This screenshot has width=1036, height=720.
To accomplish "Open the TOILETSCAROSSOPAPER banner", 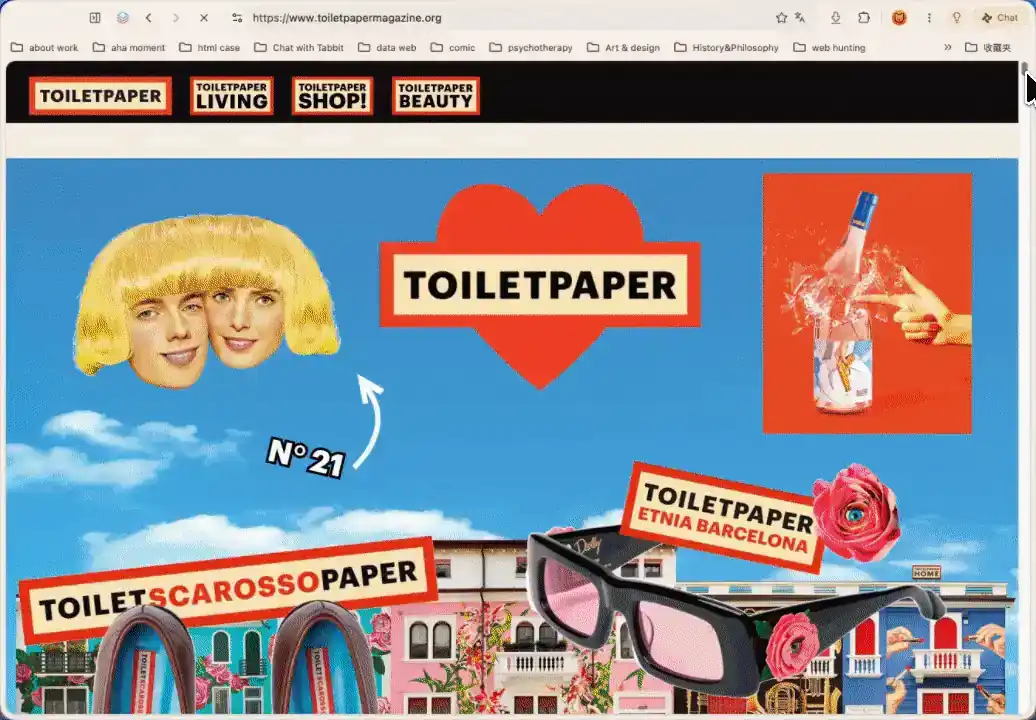I will click(228, 589).
